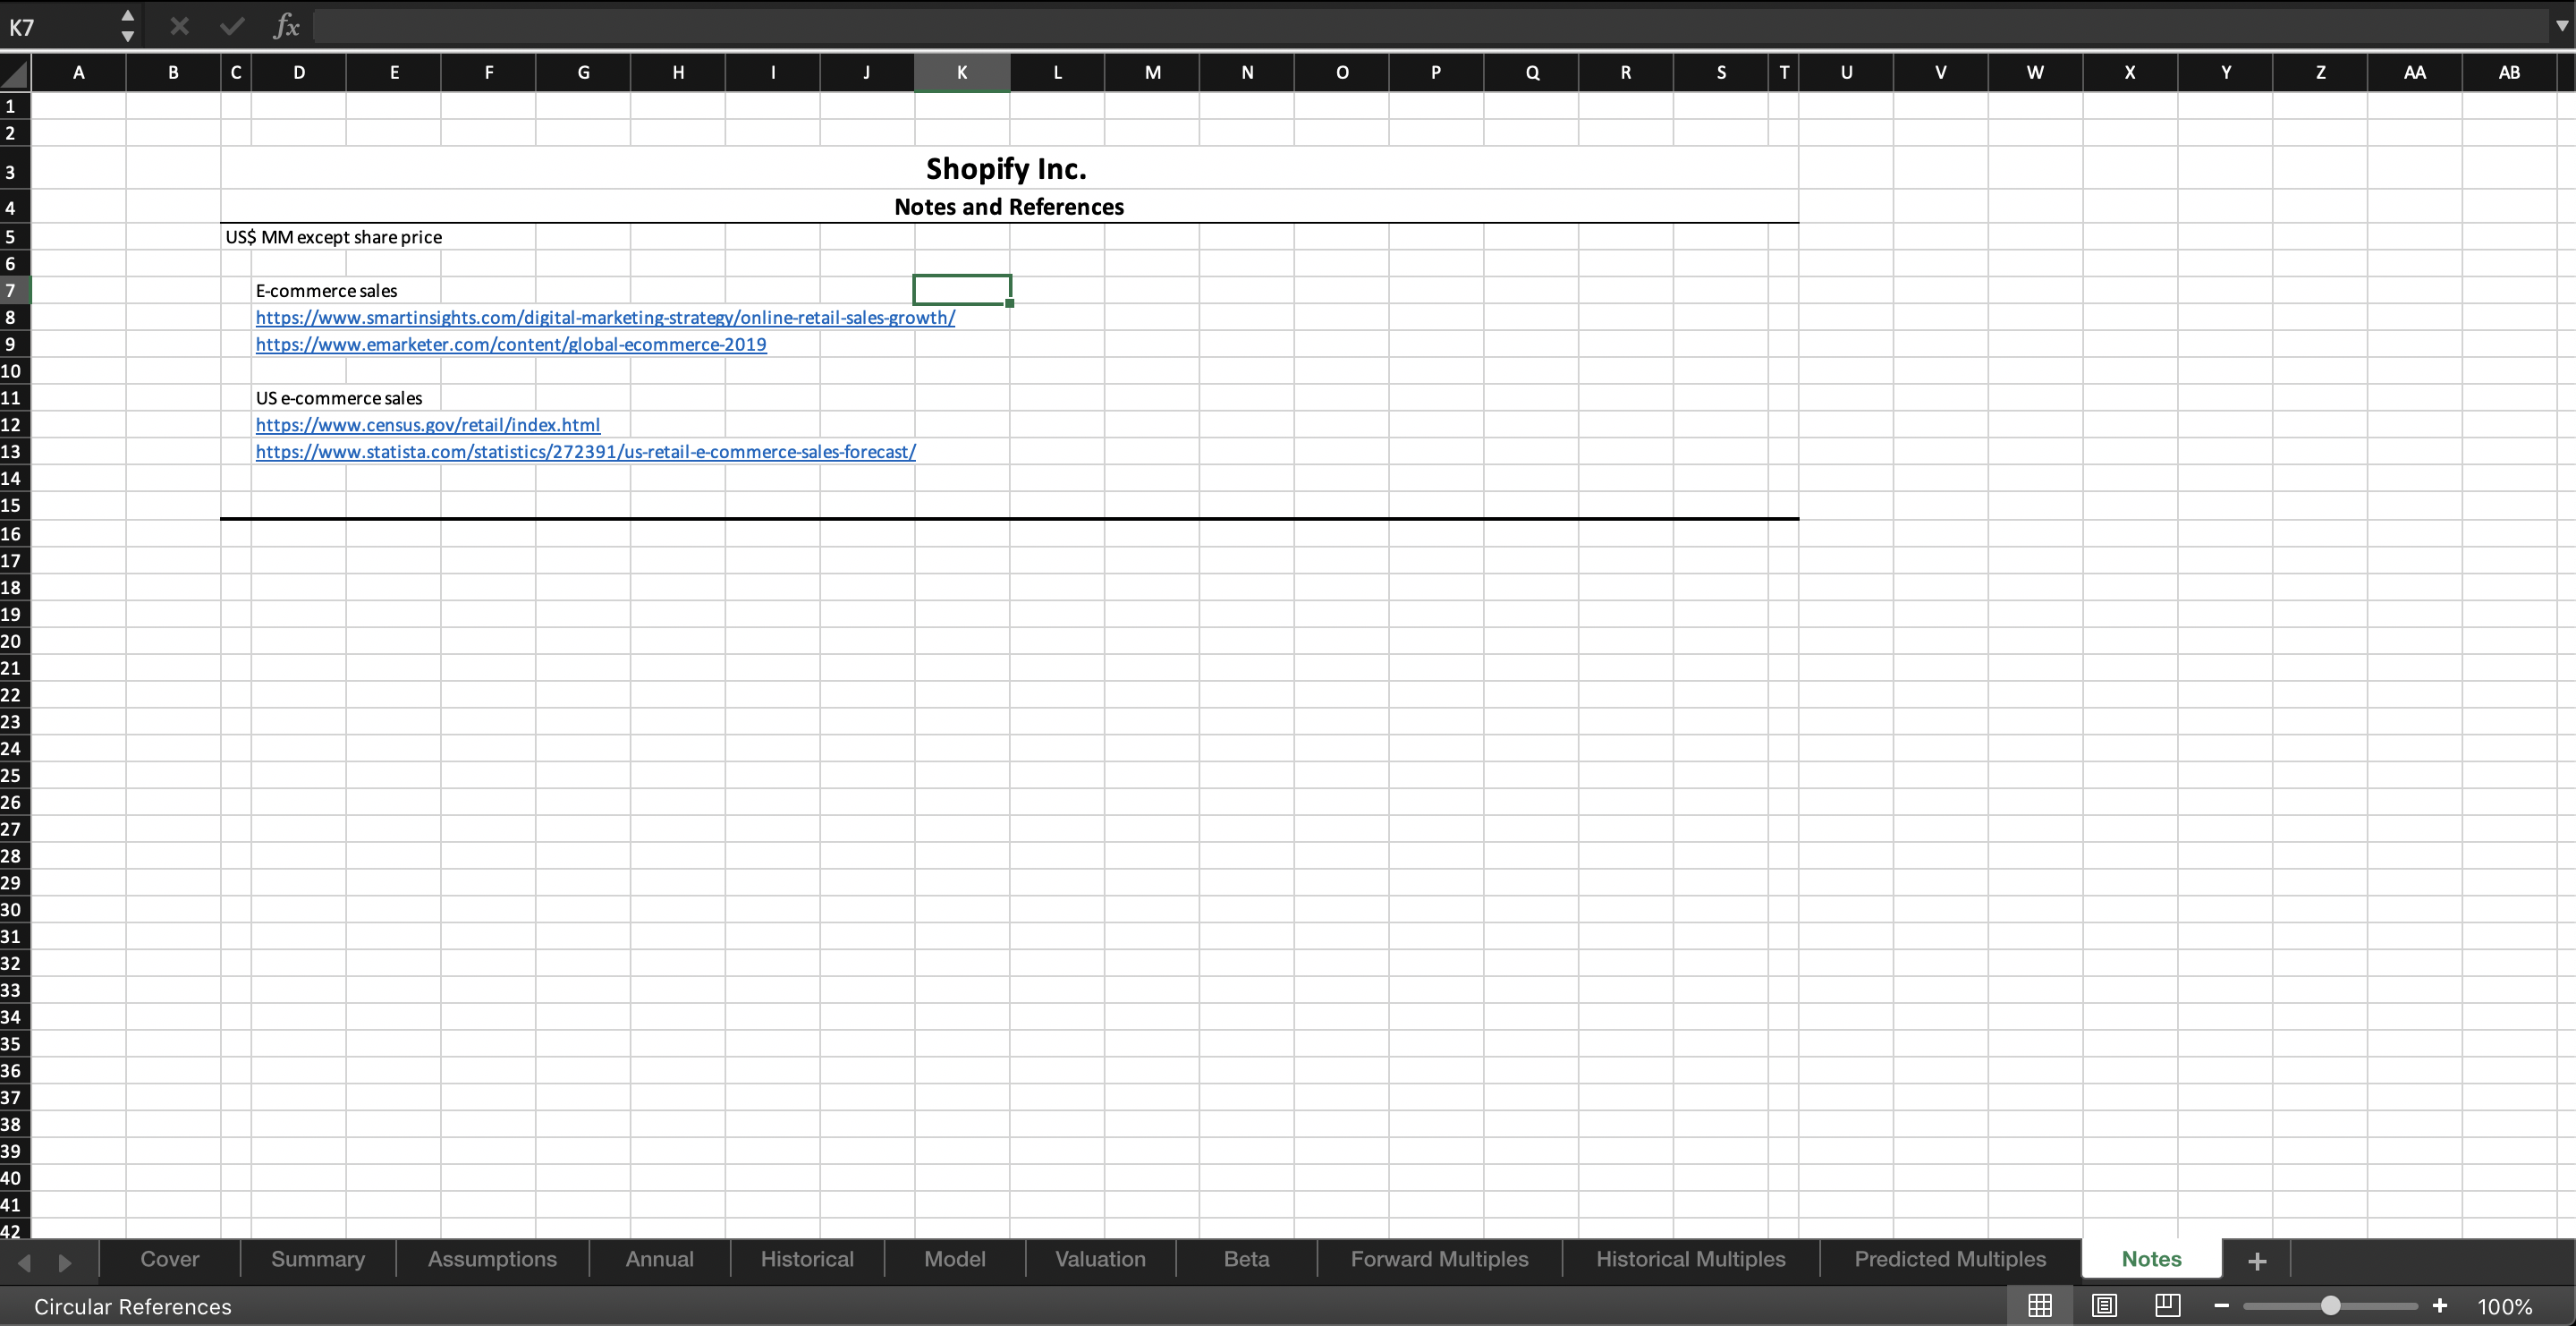This screenshot has height=1326, width=2576.
Task: Click the cancel entry X icon
Action: coord(179,26)
